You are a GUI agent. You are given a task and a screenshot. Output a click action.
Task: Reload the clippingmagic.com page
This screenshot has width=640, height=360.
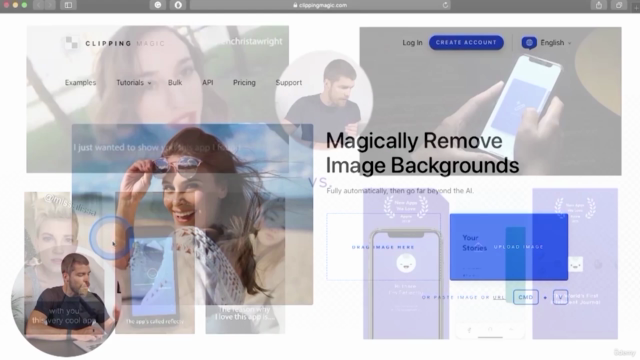[x=445, y=5]
